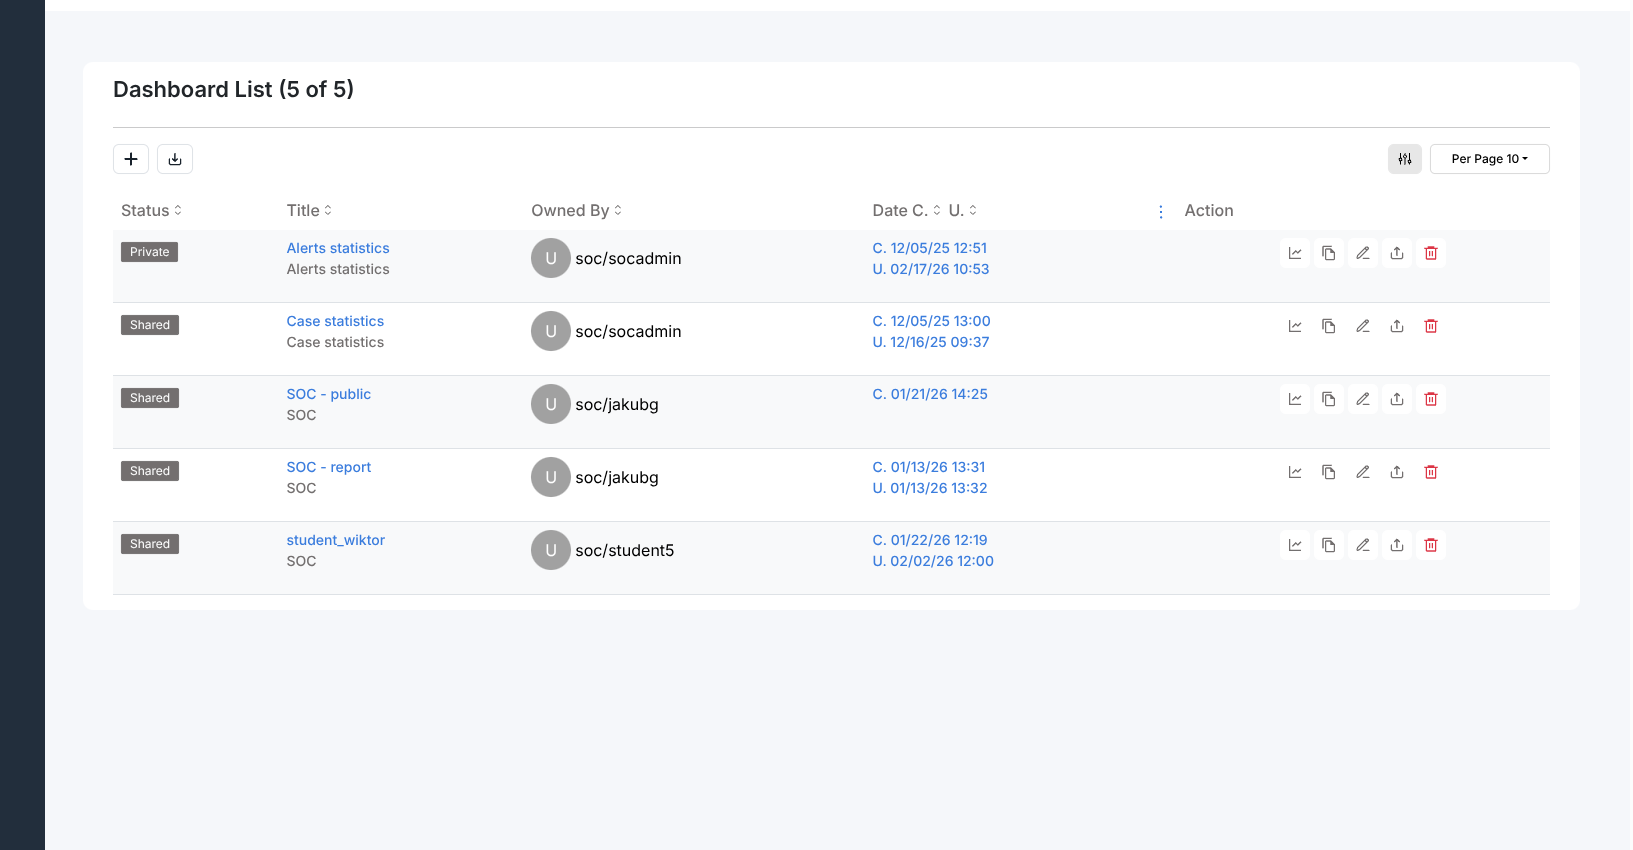Open column options three-dot menu
1633x850 pixels.
click(x=1161, y=212)
